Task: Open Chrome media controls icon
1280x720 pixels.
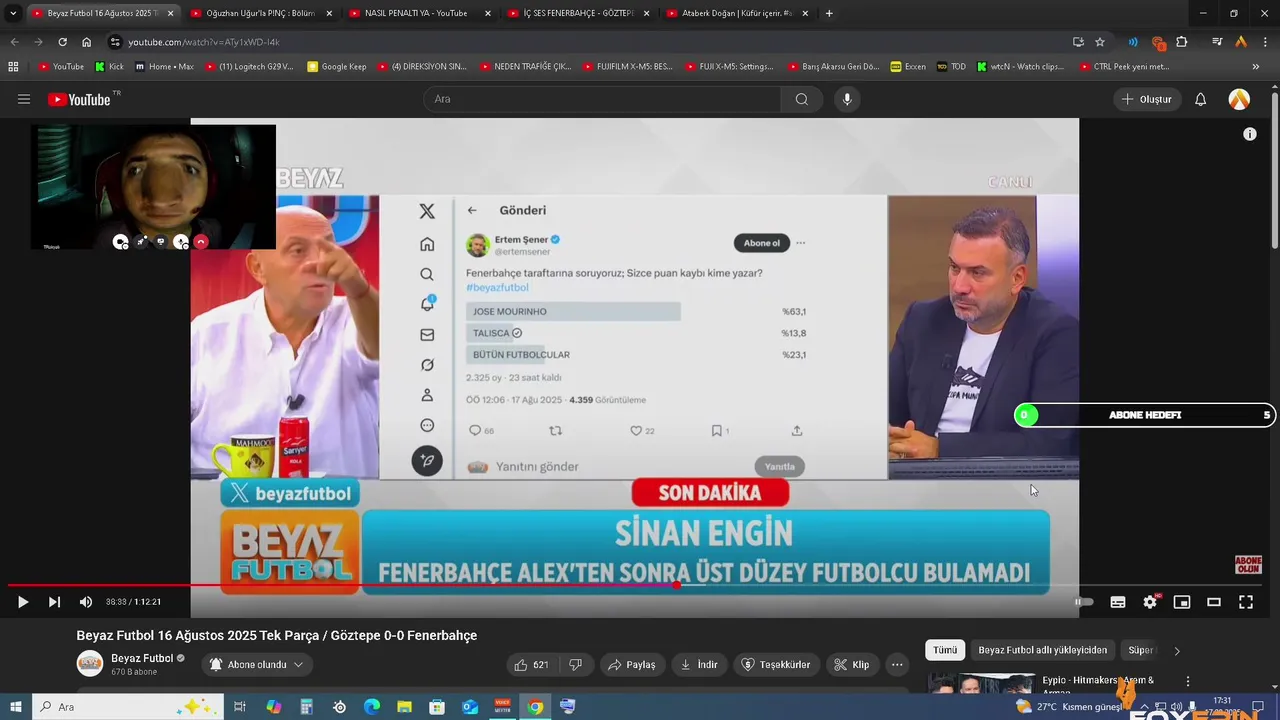Action: (x=1216, y=42)
